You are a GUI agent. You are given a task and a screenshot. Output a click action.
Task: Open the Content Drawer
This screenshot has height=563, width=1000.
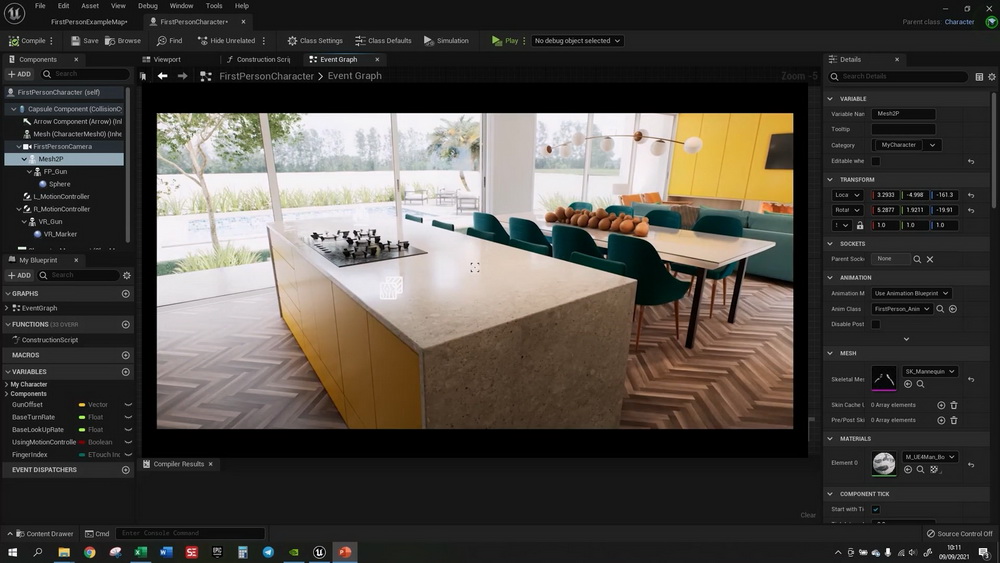(x=43, y=534)
